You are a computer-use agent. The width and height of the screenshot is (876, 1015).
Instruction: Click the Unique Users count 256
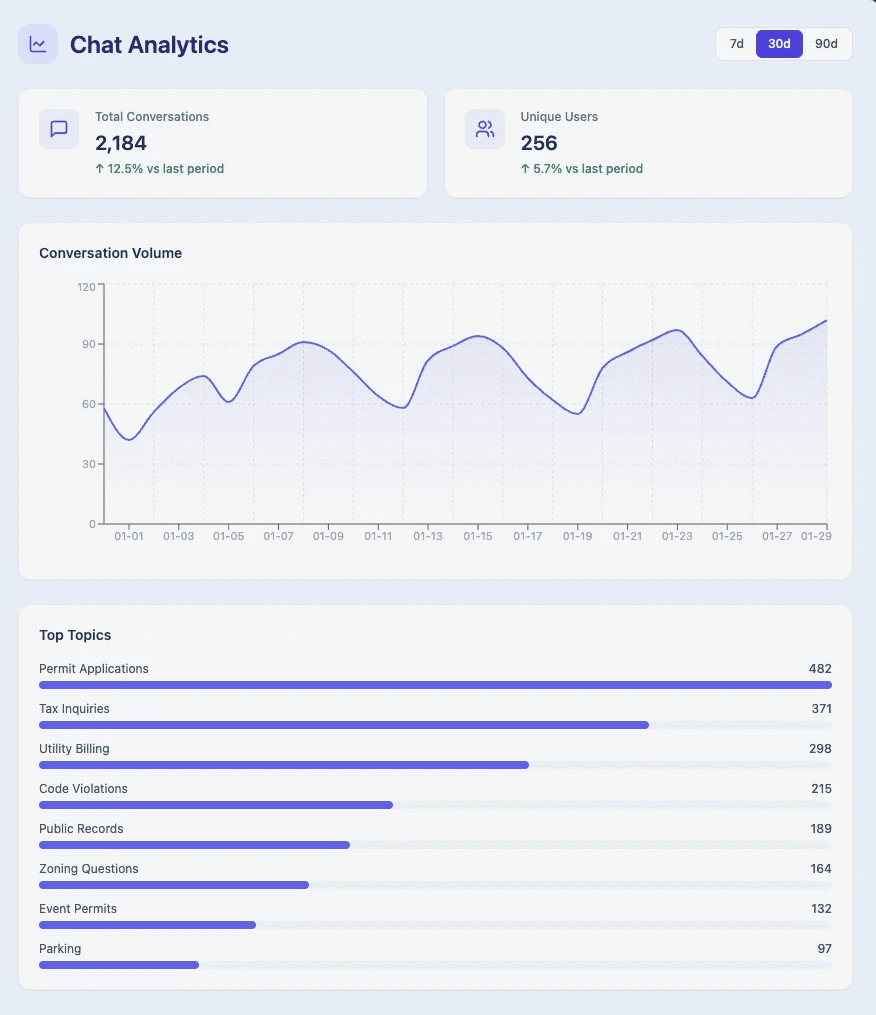pos(540,143)
